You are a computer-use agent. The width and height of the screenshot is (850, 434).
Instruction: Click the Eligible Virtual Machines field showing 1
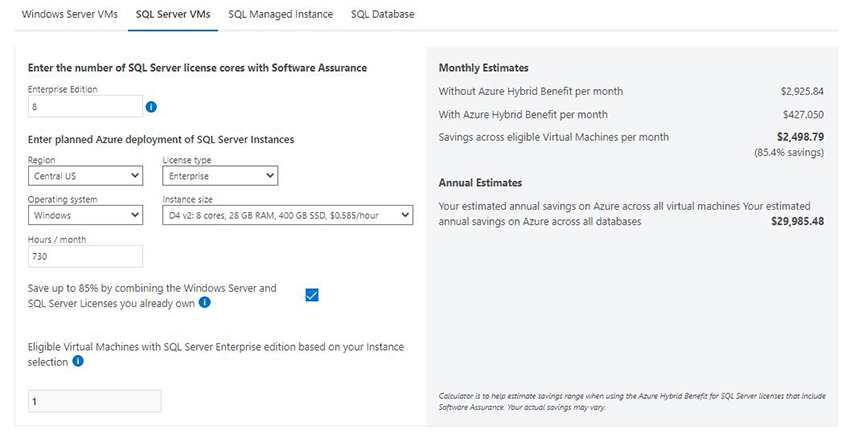(95, 401)
